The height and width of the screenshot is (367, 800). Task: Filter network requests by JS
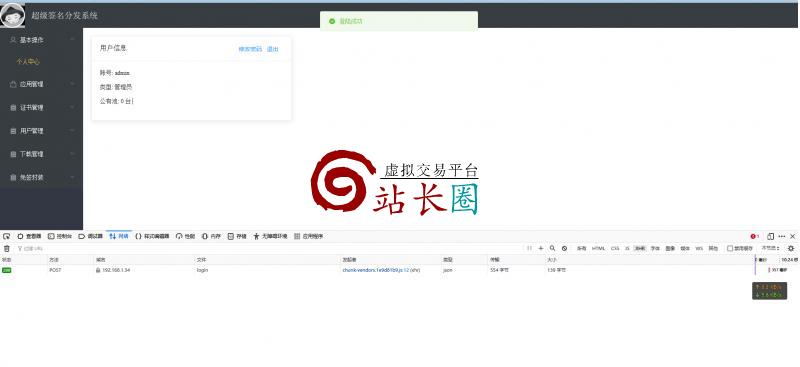[627, 249]
